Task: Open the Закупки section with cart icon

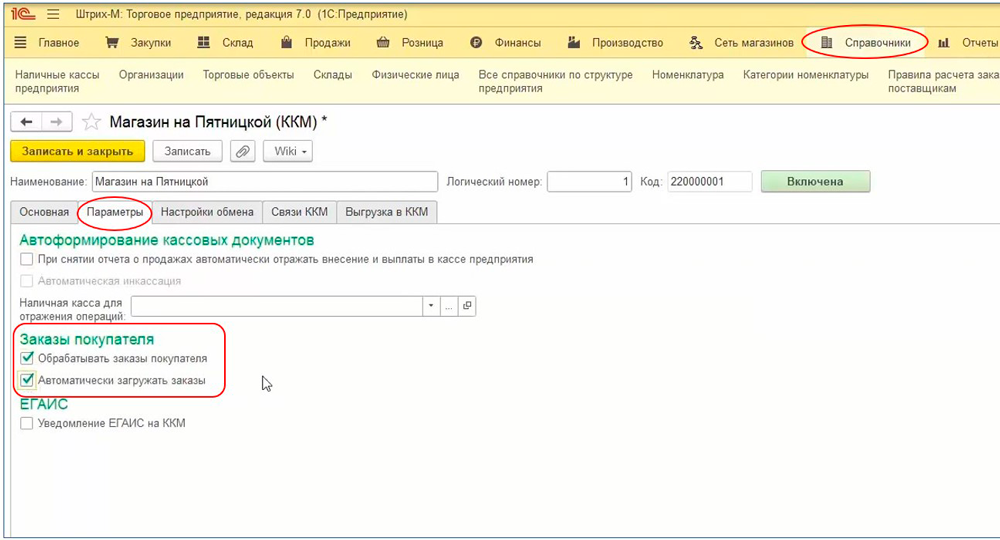Action: (x=138, y=43)
